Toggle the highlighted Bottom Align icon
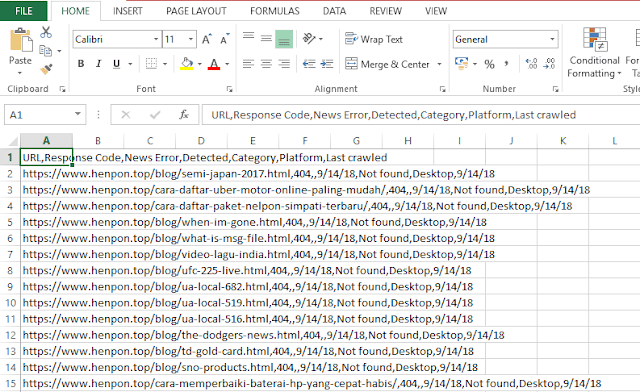 pos(284,39)
